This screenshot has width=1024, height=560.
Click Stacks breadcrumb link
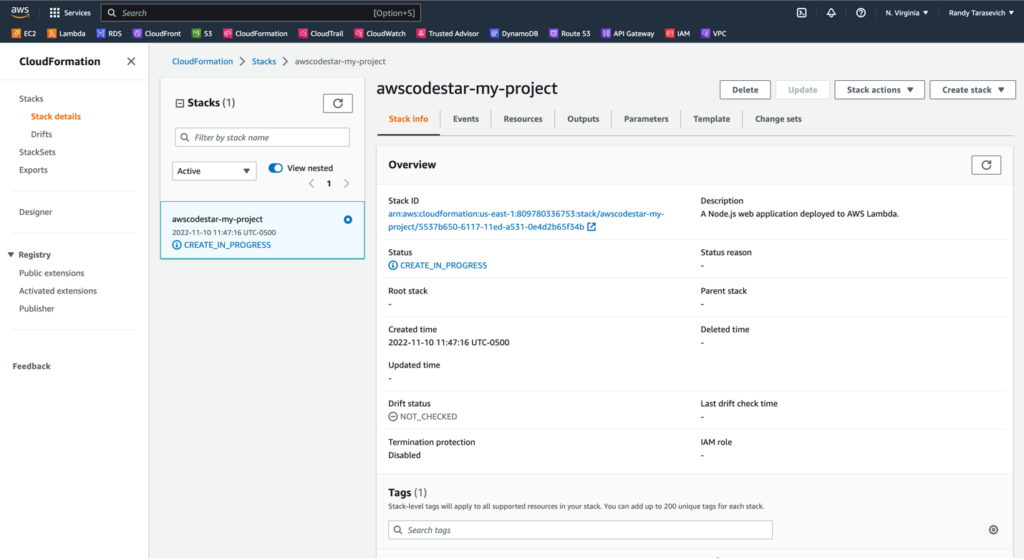[264, 61]
